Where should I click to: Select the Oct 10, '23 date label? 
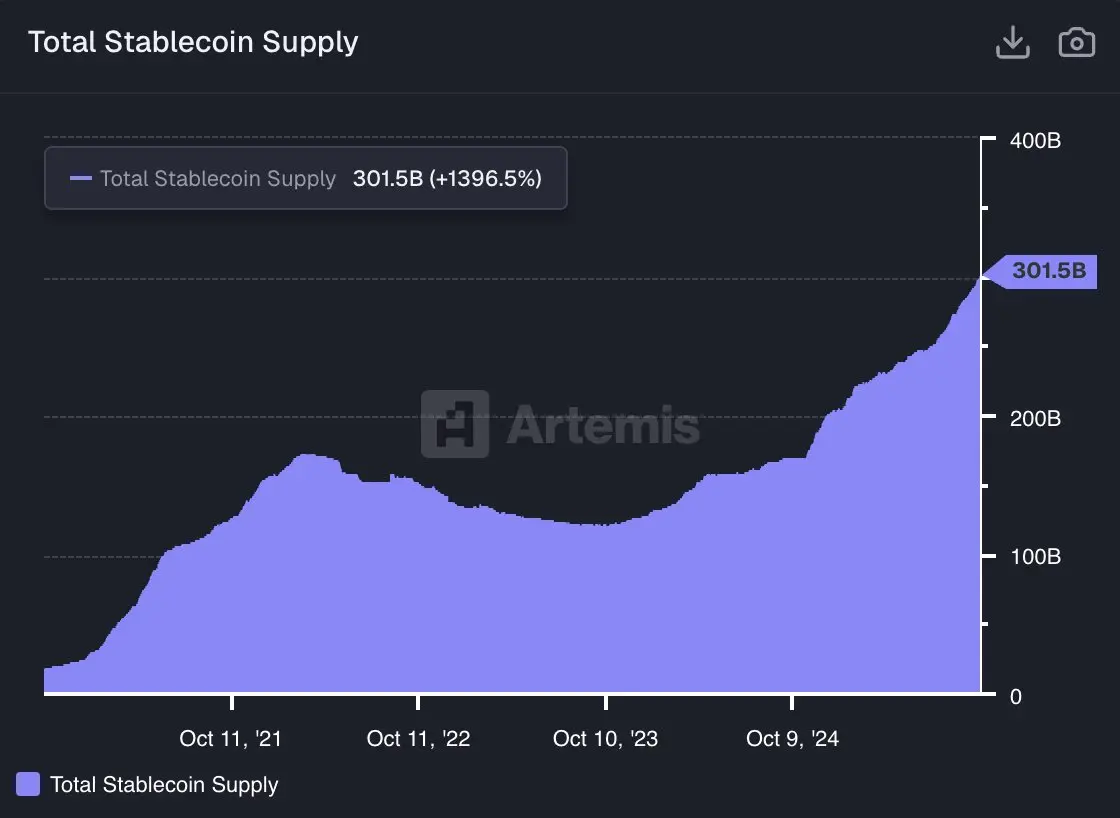(x=605, y=739)
